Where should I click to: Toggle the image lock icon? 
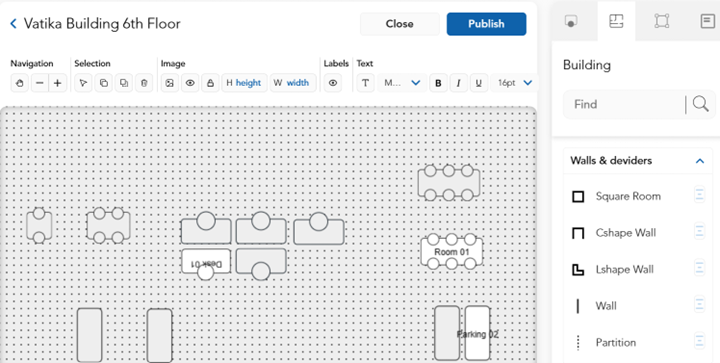(x=210, y=83)
